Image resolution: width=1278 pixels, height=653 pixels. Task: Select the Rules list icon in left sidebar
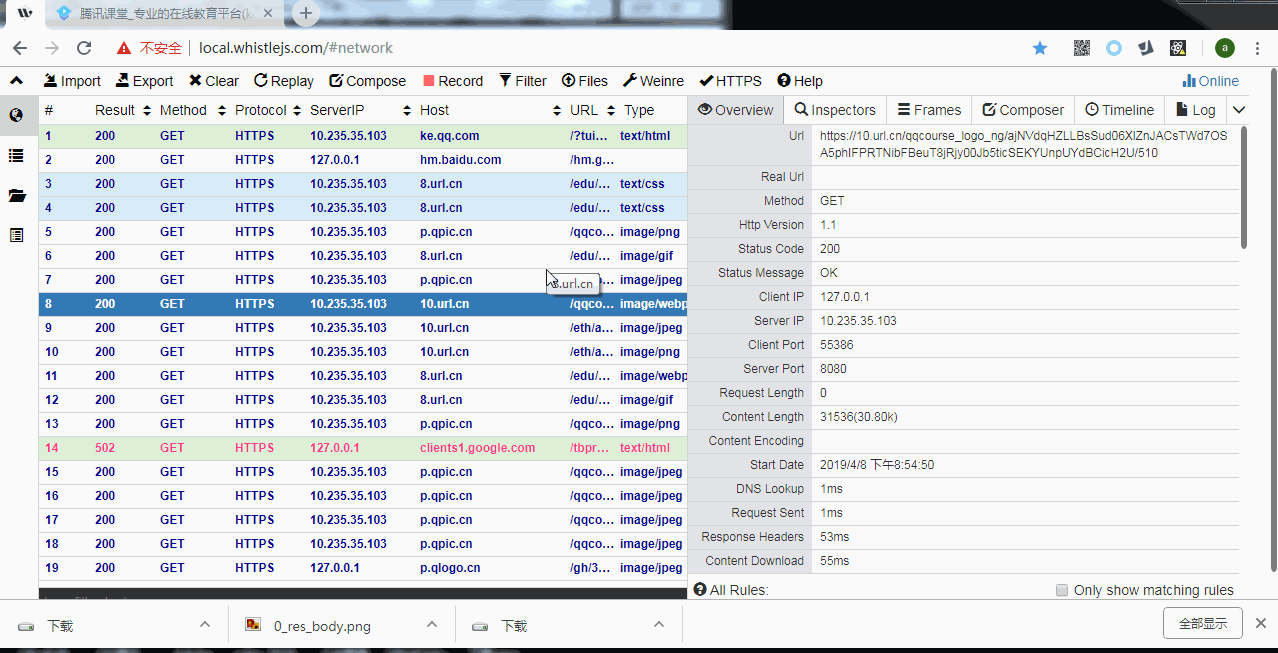tap(16, 155)
